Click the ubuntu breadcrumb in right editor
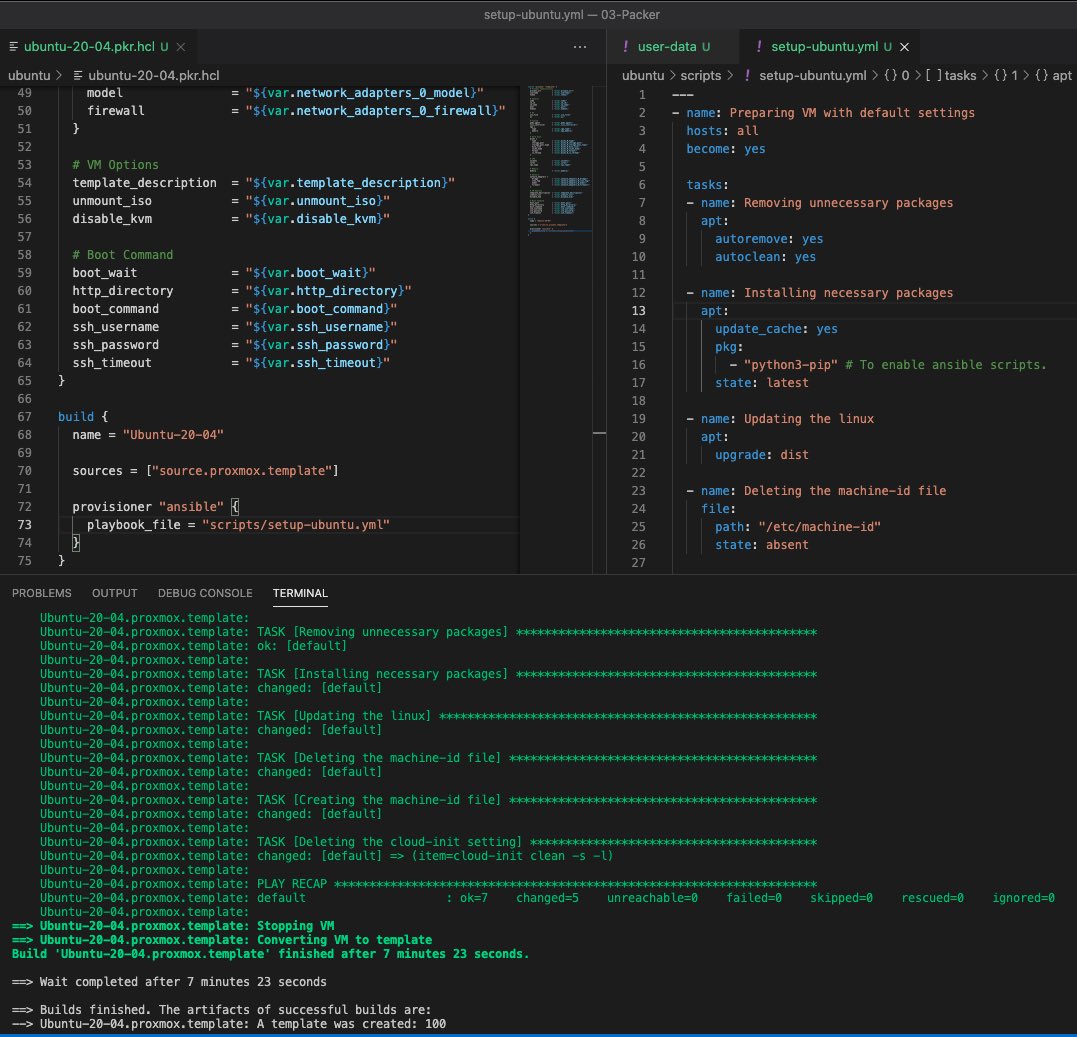The width and height of the screenshot is (1077, 1037). point(643,76)
